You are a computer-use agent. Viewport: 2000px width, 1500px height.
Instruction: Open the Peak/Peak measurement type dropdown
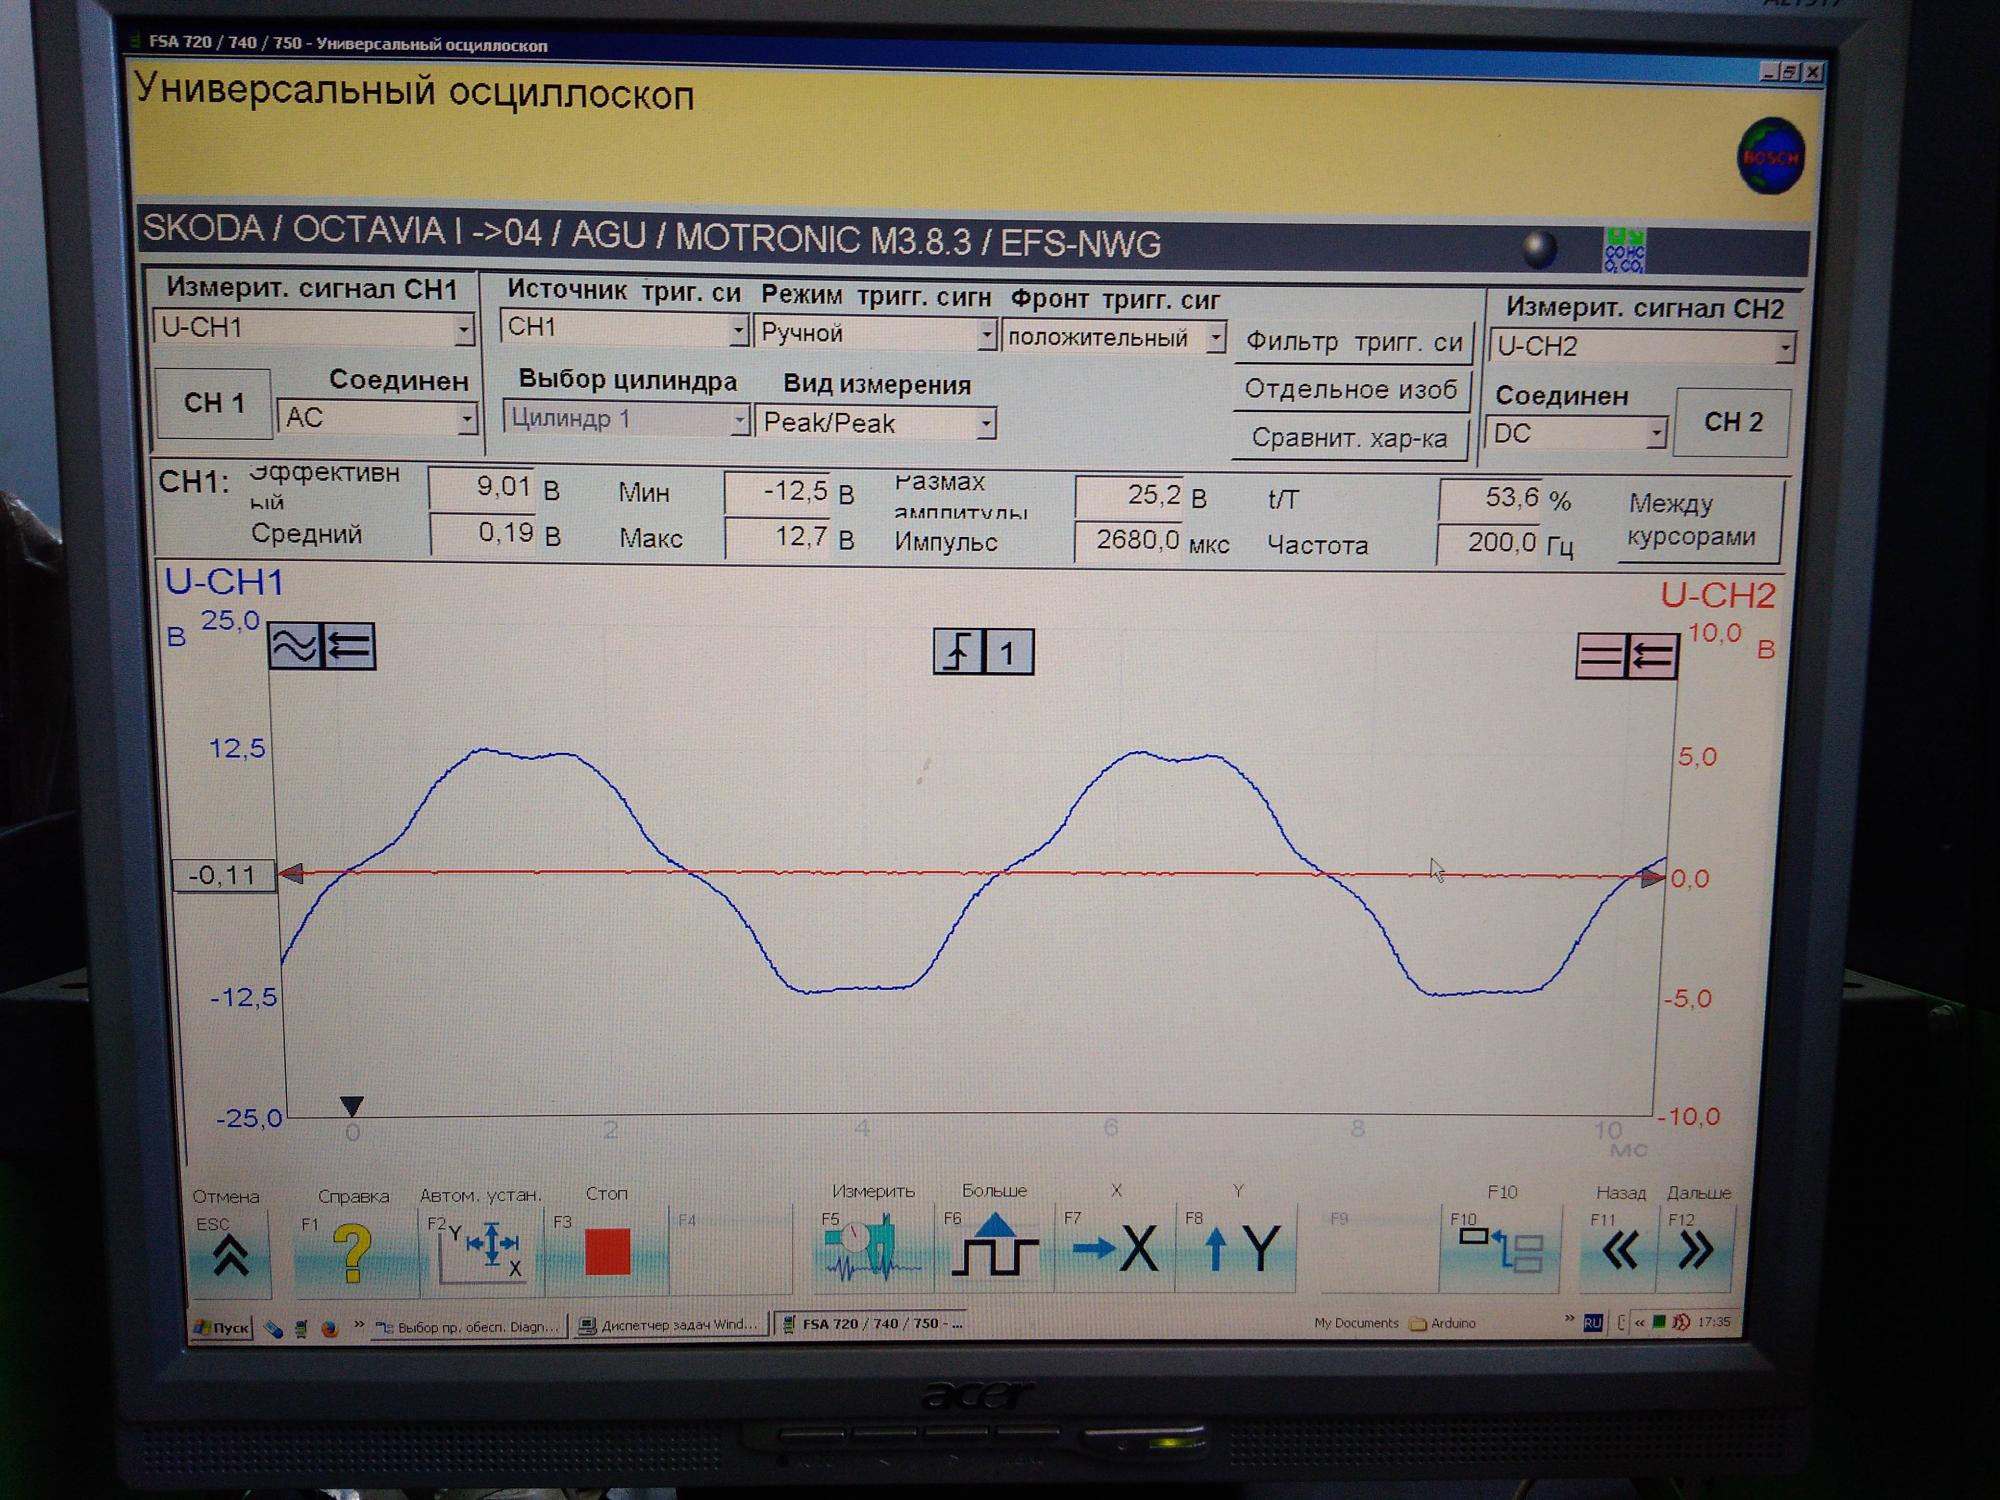pyautogui.click(x=876, y=423)
